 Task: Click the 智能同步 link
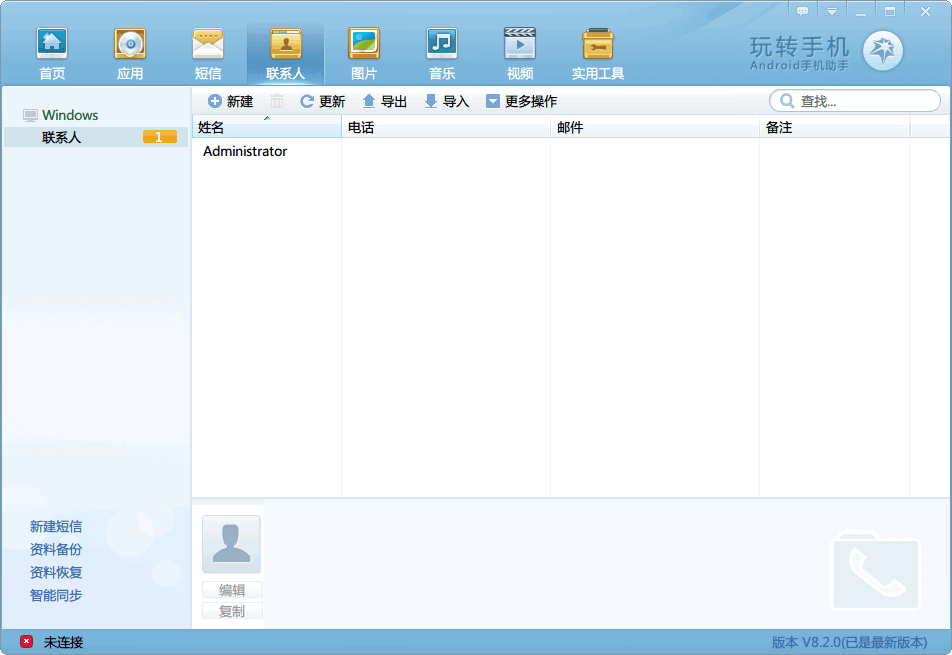pos(56,596)
